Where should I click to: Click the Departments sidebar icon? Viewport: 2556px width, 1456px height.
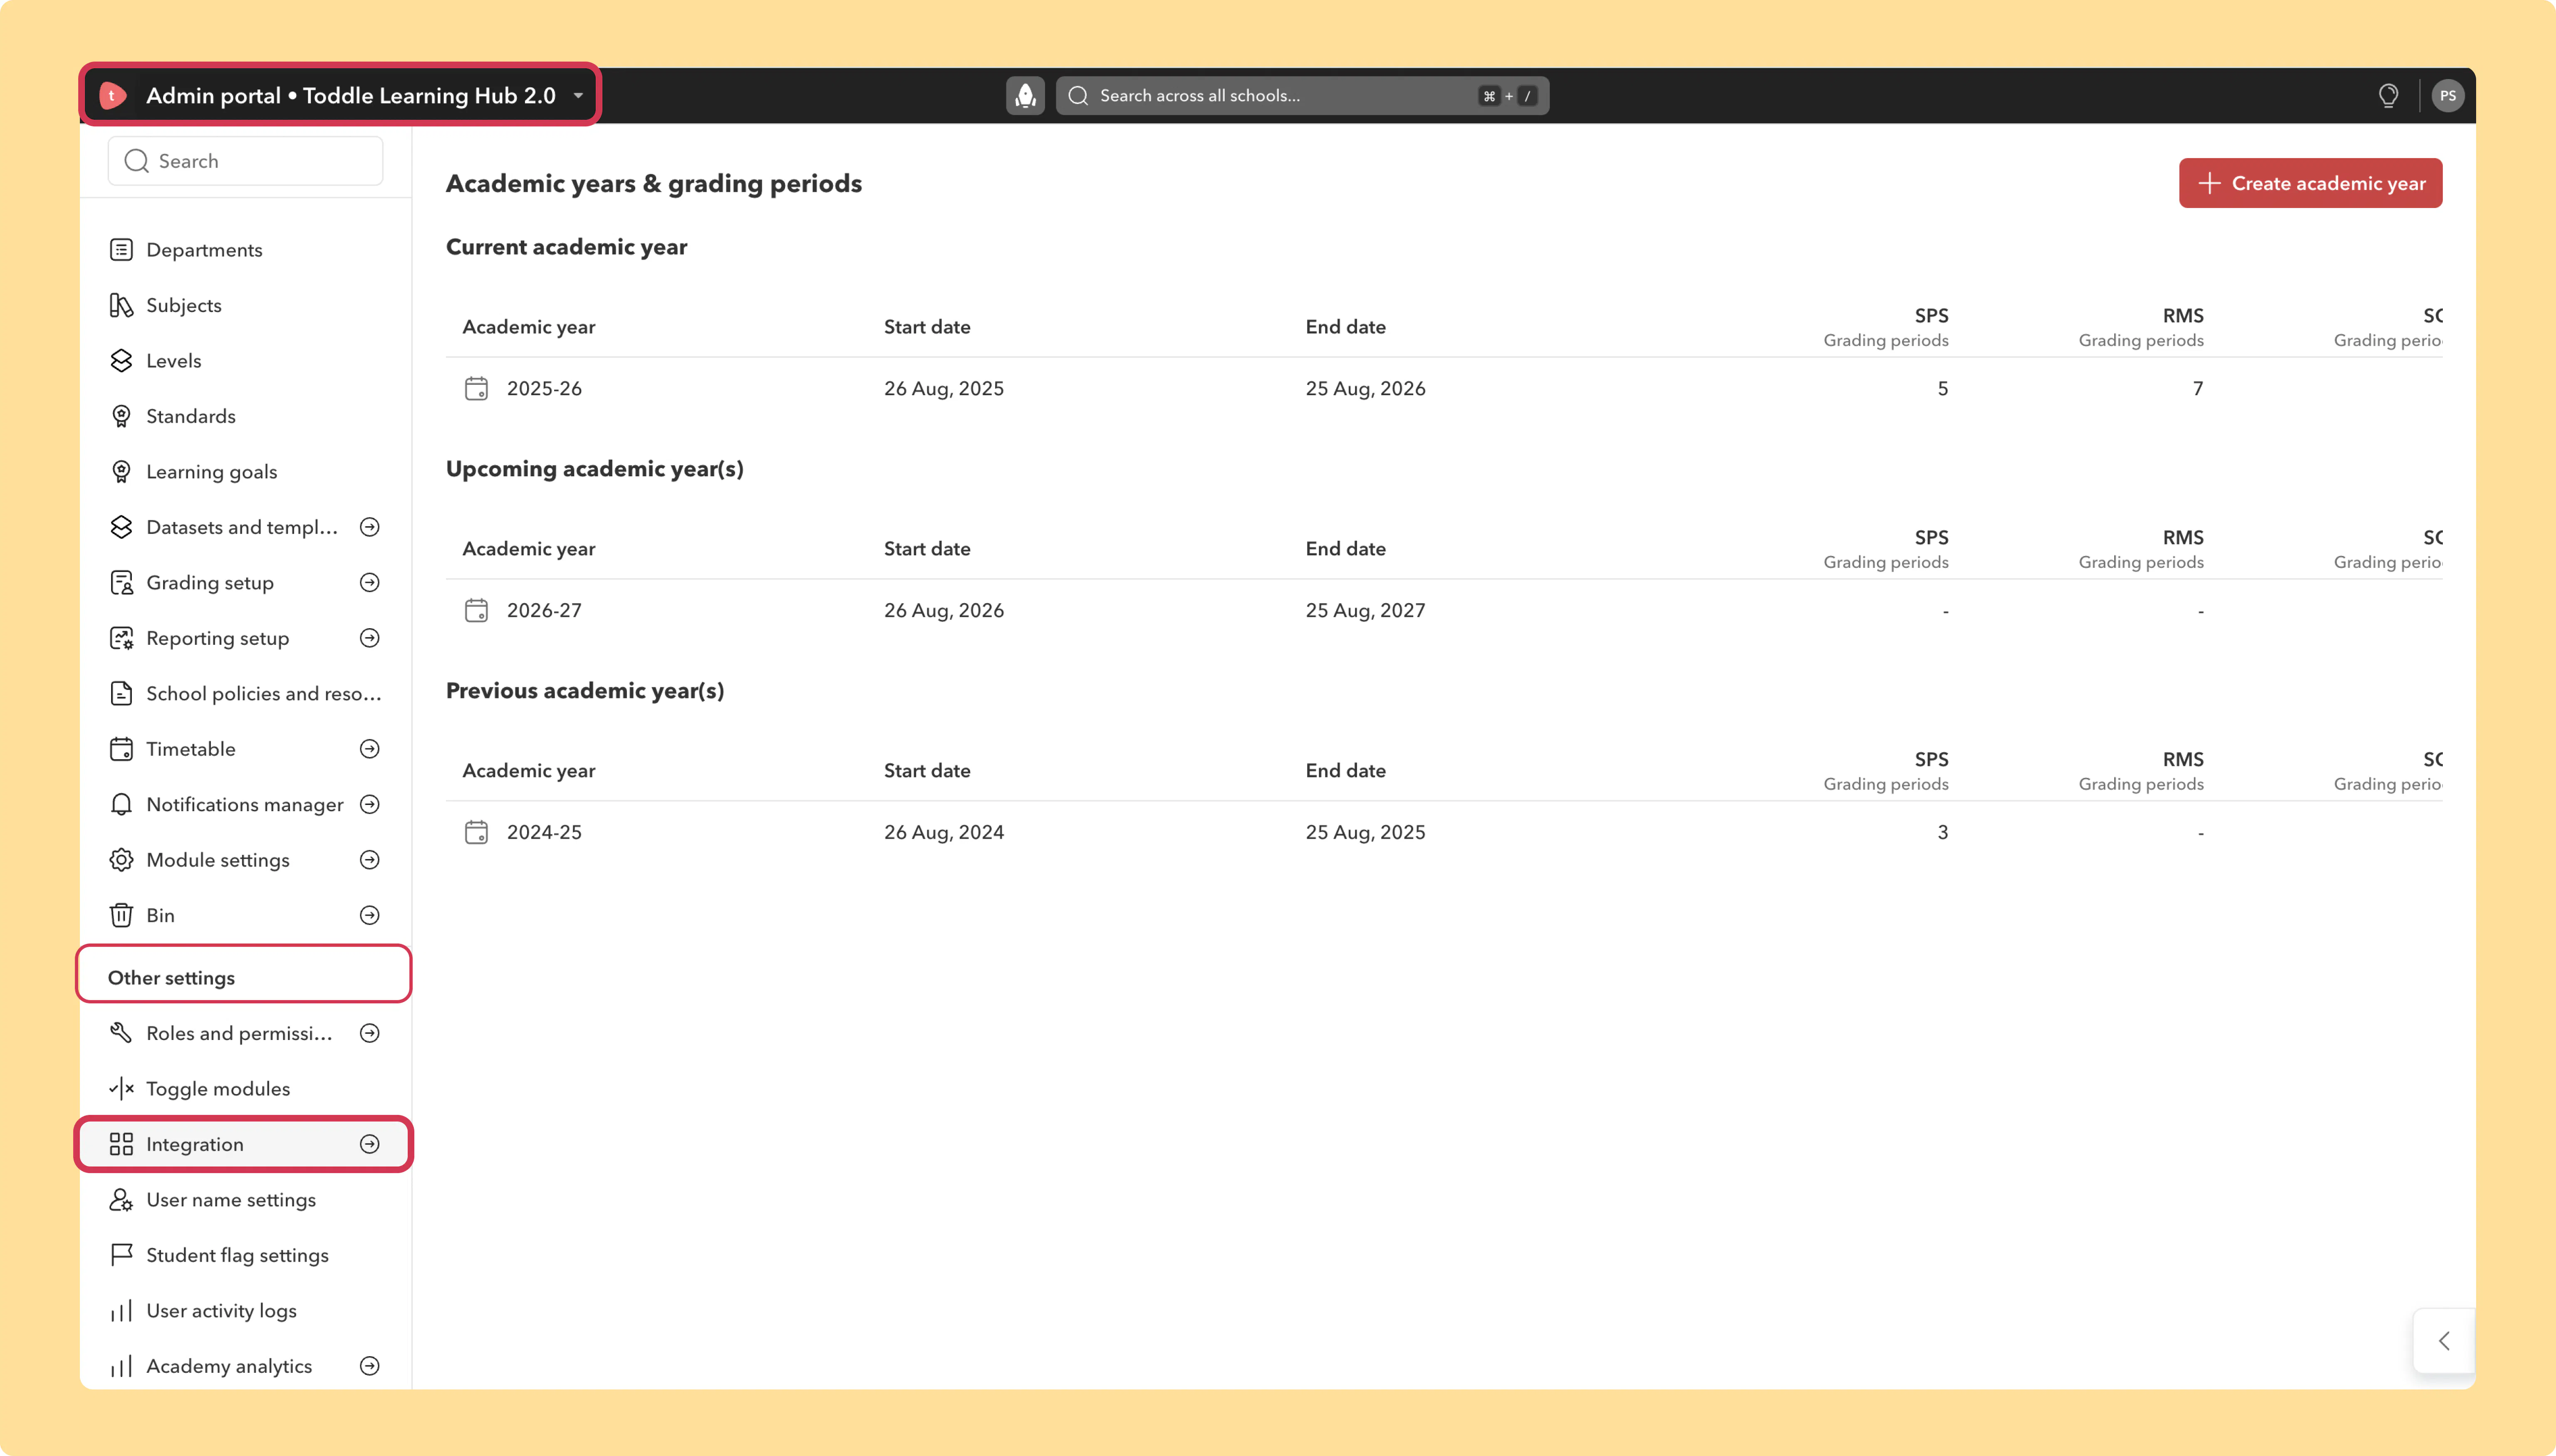[121, 249]
